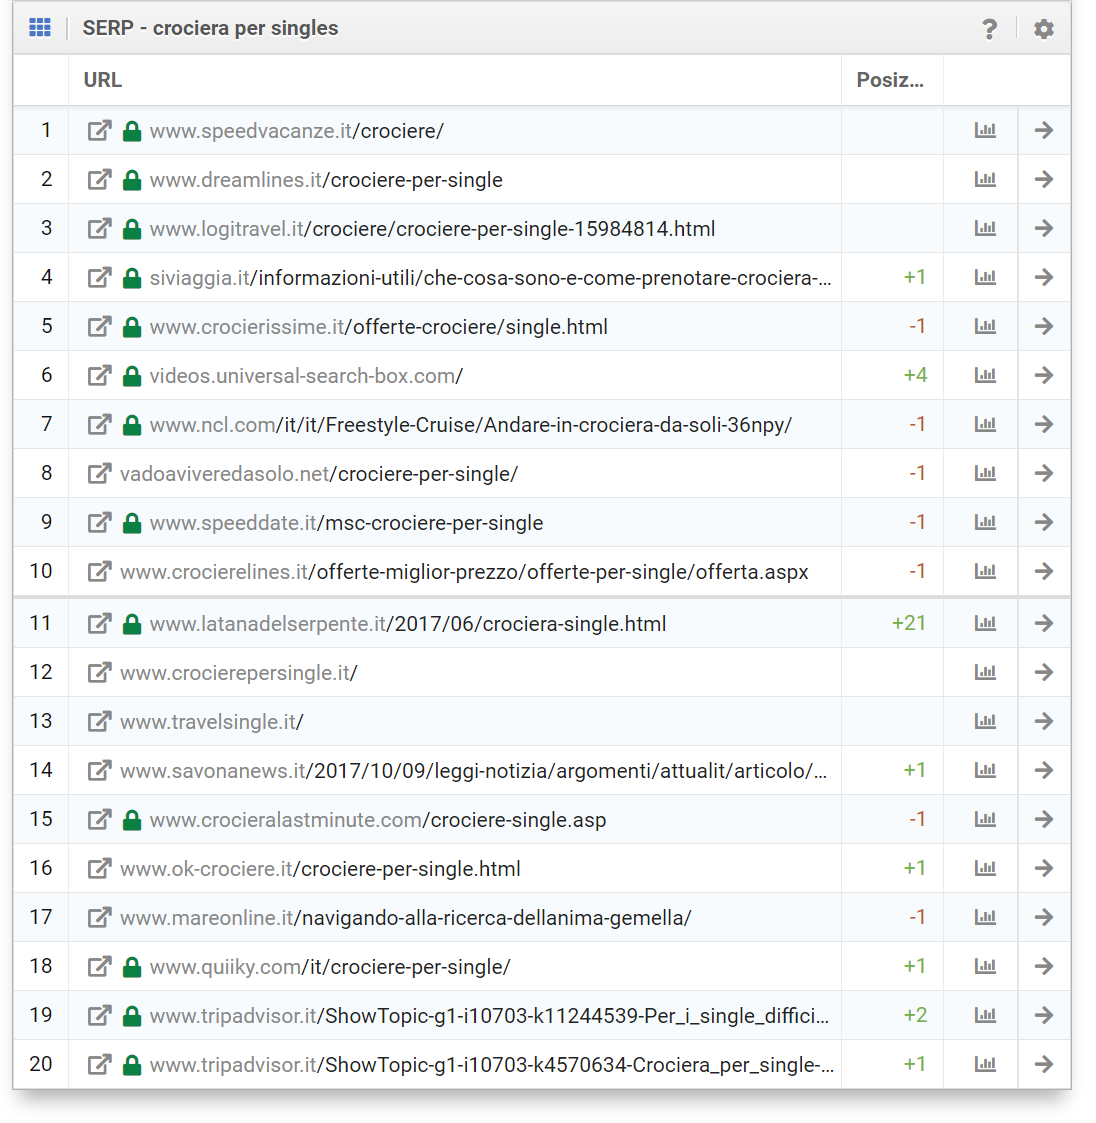
Task: Click the +21 position change value
Action: tap(908, 623)
